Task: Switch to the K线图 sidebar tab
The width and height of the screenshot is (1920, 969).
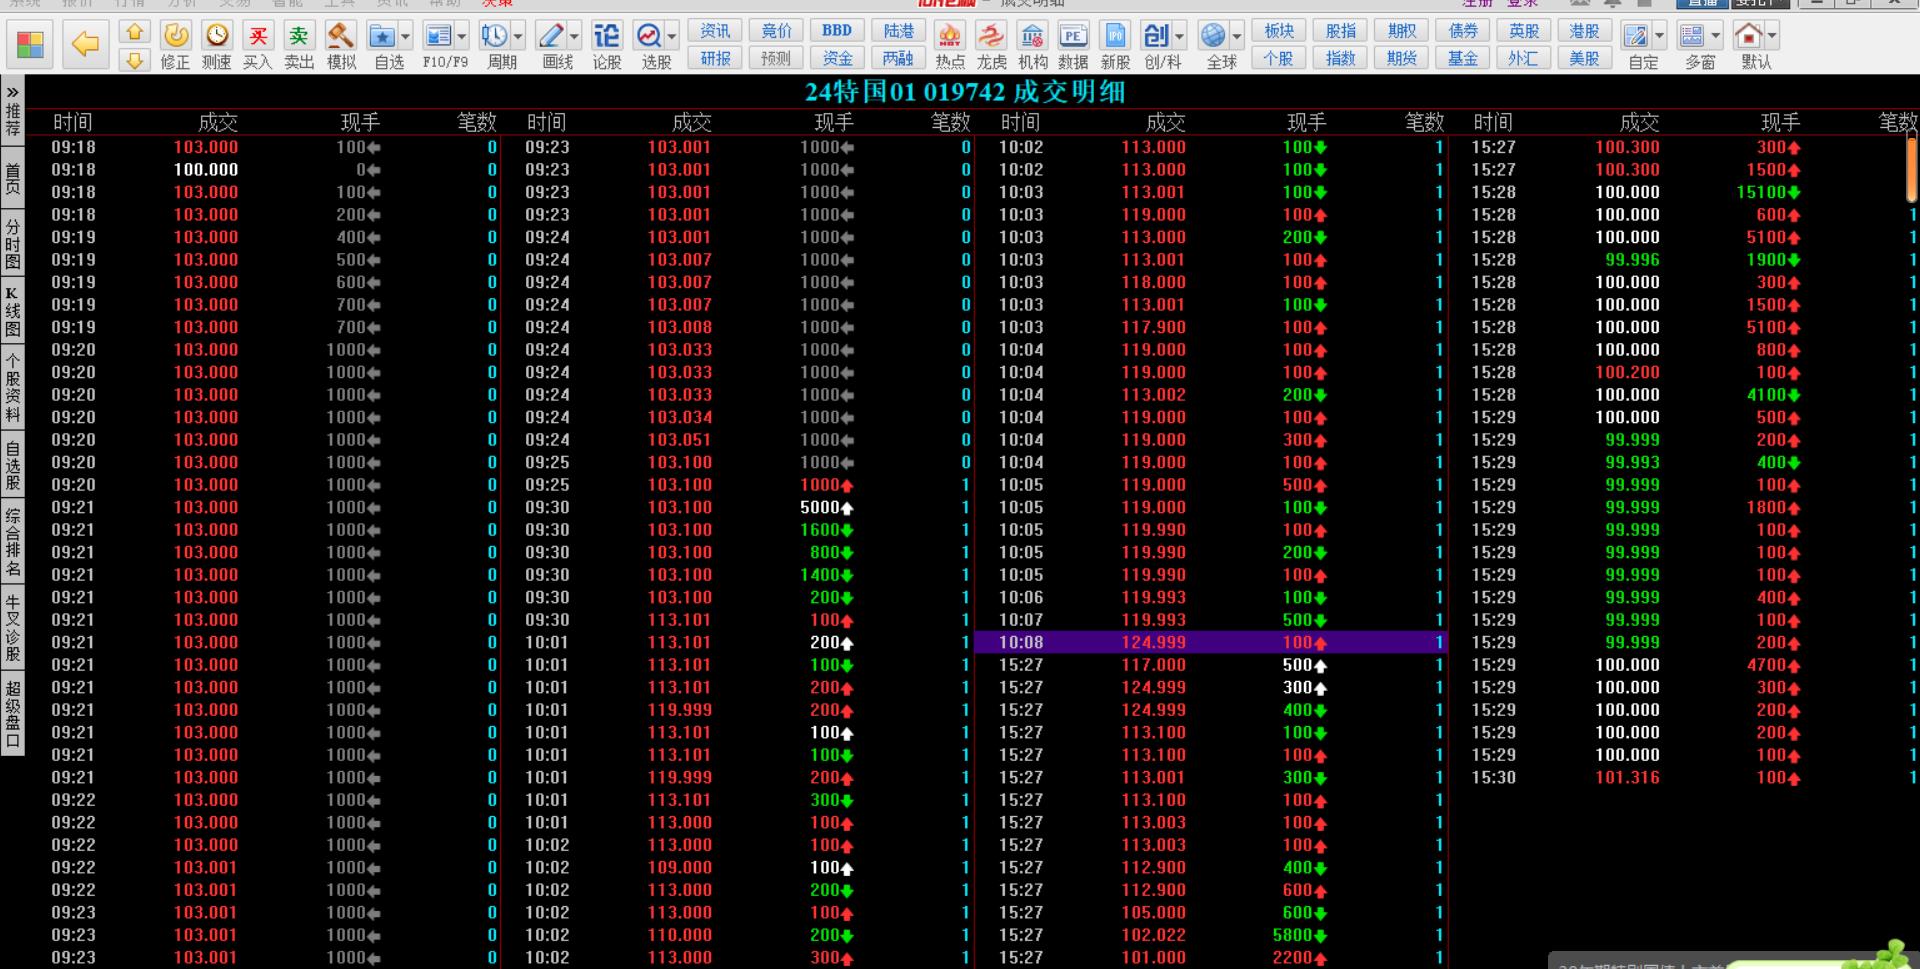Action: click(x=12, y=312)
